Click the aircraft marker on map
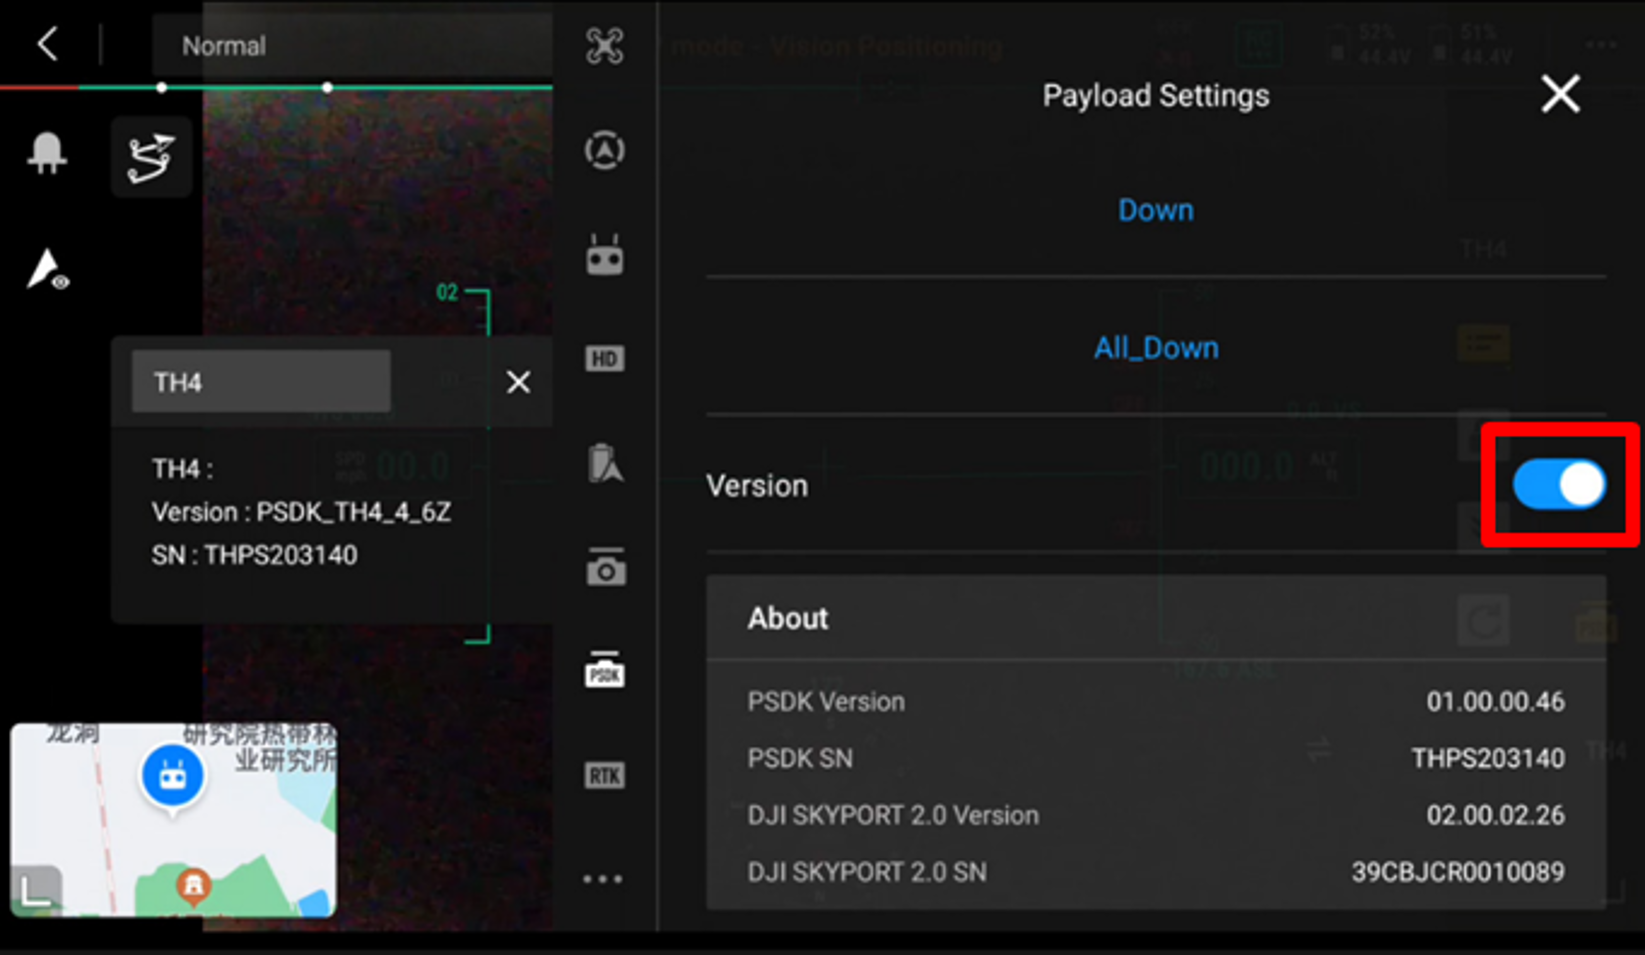The height and width of the screenshot is (955, 1645). 173,776
